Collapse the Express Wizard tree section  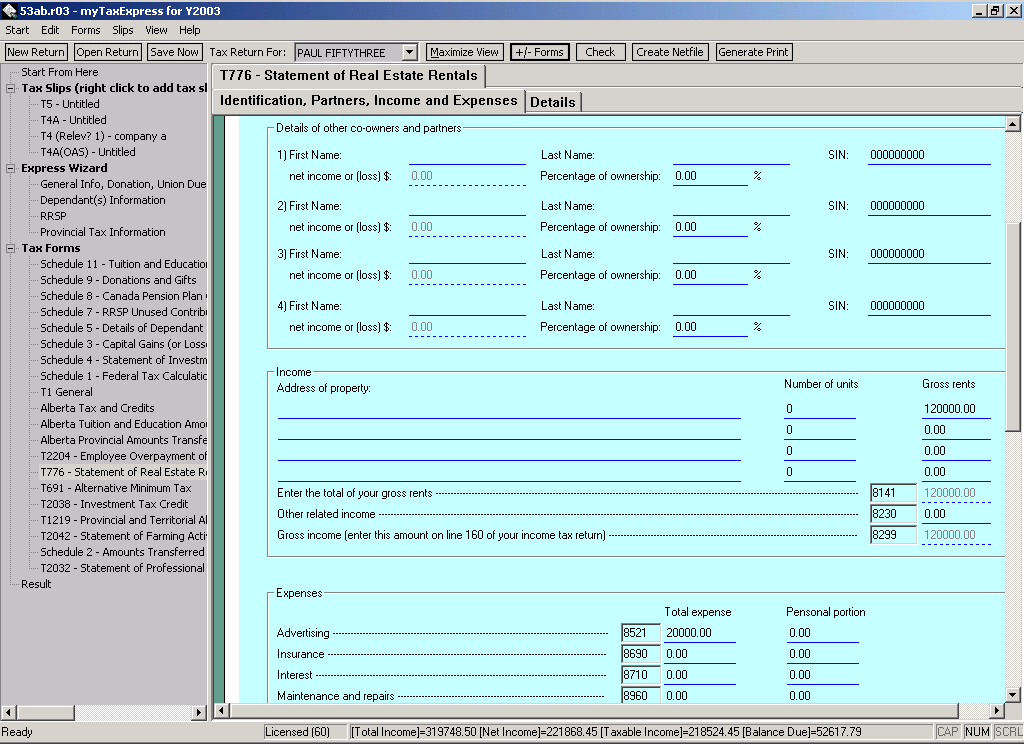pos(11,168)
